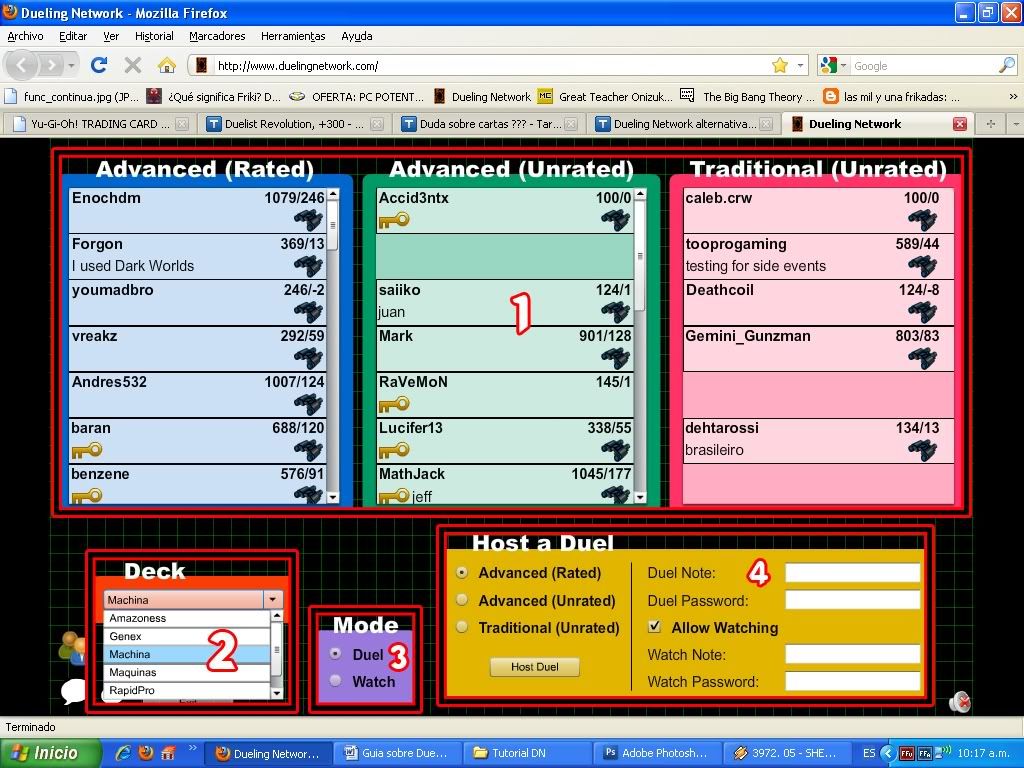The image size is (1024, 768).
Task: Click binoculars icon in dehtarossi's row
Action: 922,450
